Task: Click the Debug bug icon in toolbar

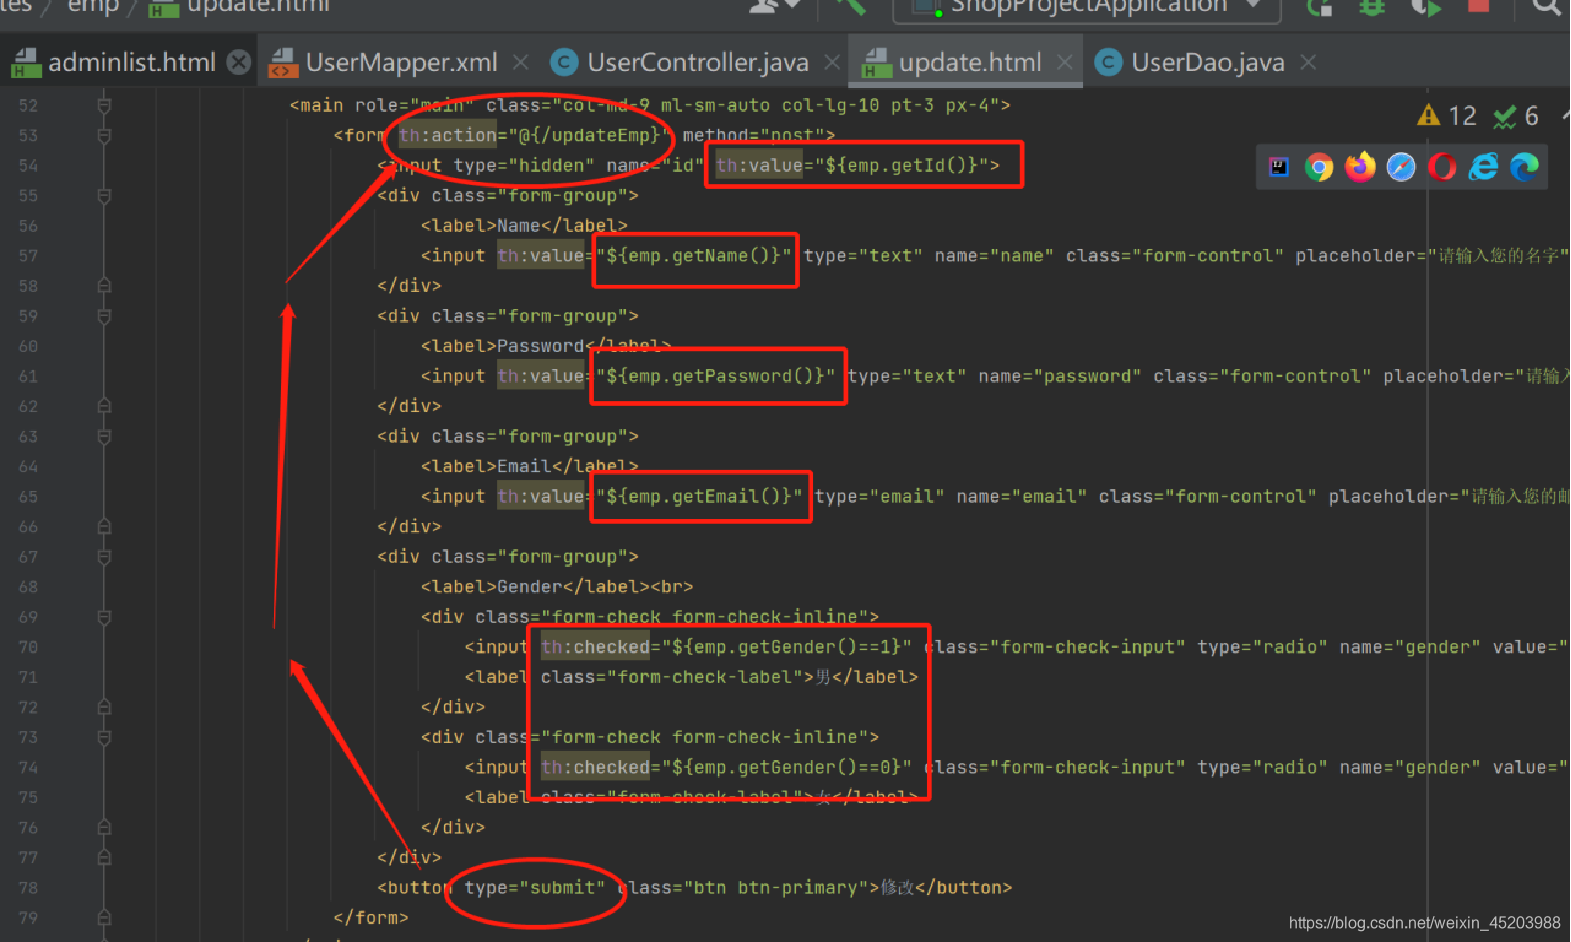Action: (1372, 6)
